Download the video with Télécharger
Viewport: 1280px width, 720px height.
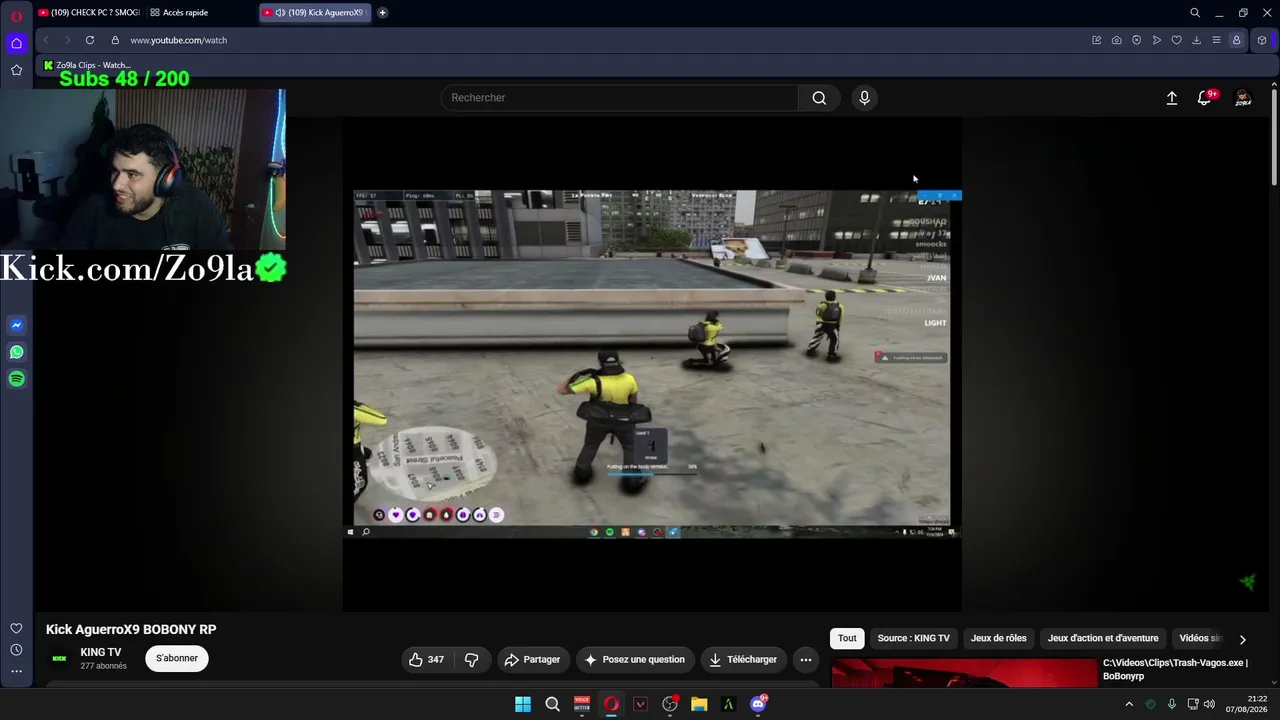[743, 660]
